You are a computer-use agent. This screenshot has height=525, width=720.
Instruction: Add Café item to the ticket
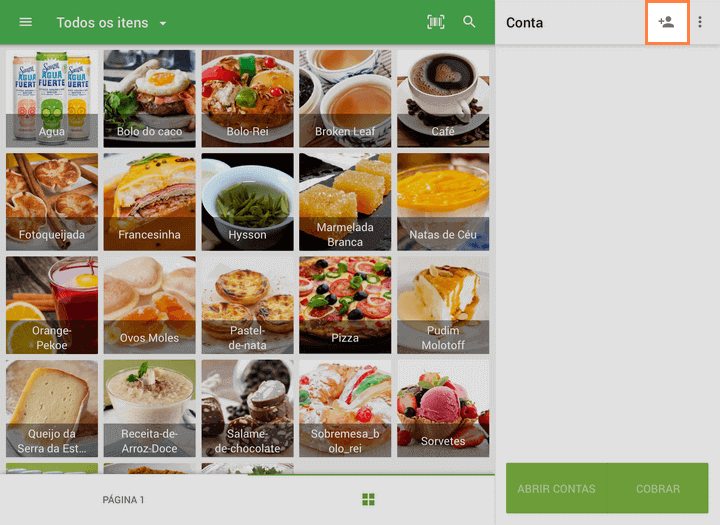pyautogui.click(x=443, y=98)
